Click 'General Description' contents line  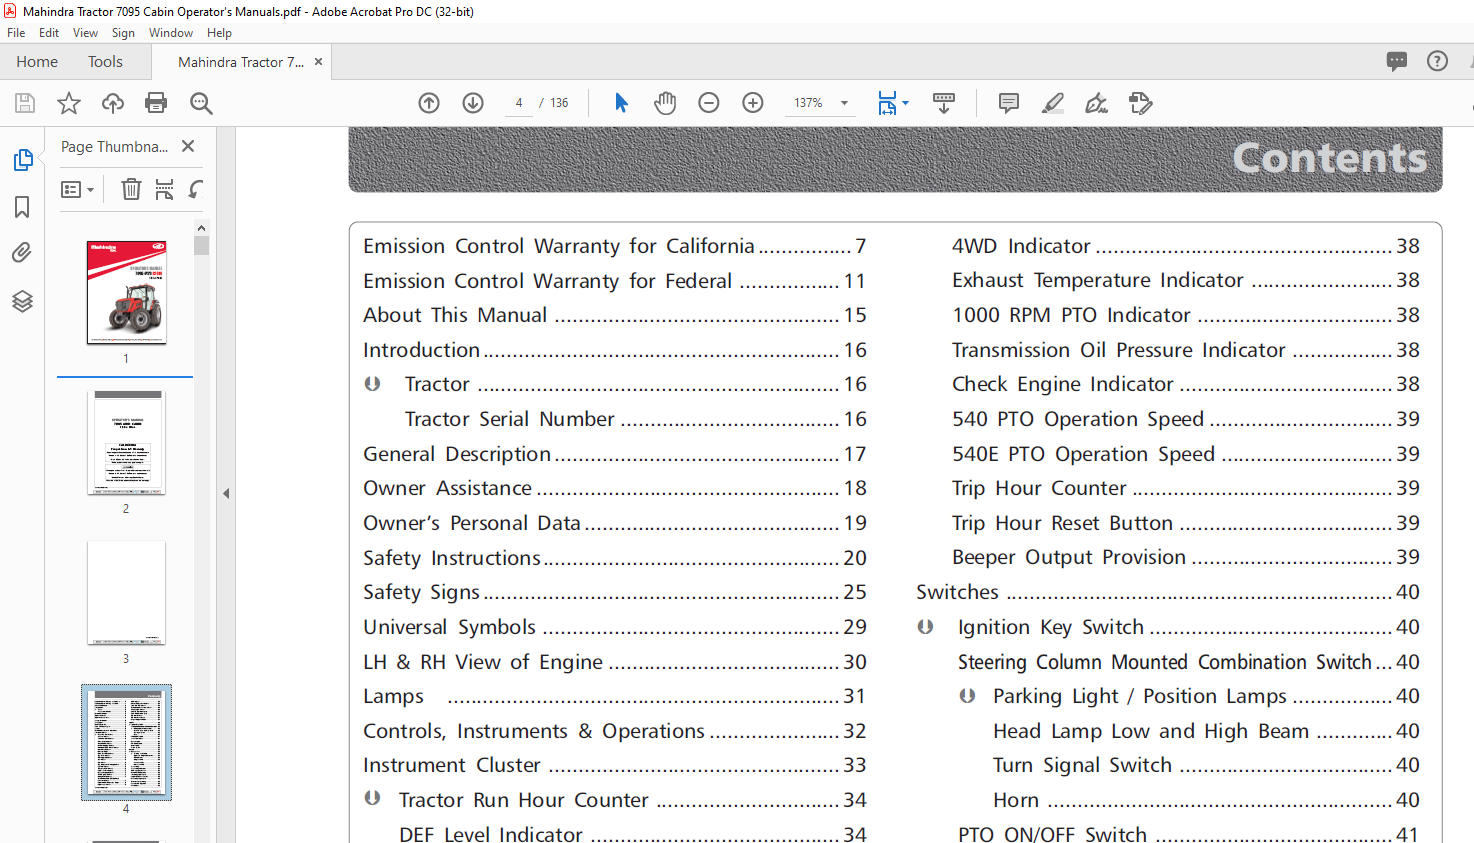coord(614,454)
